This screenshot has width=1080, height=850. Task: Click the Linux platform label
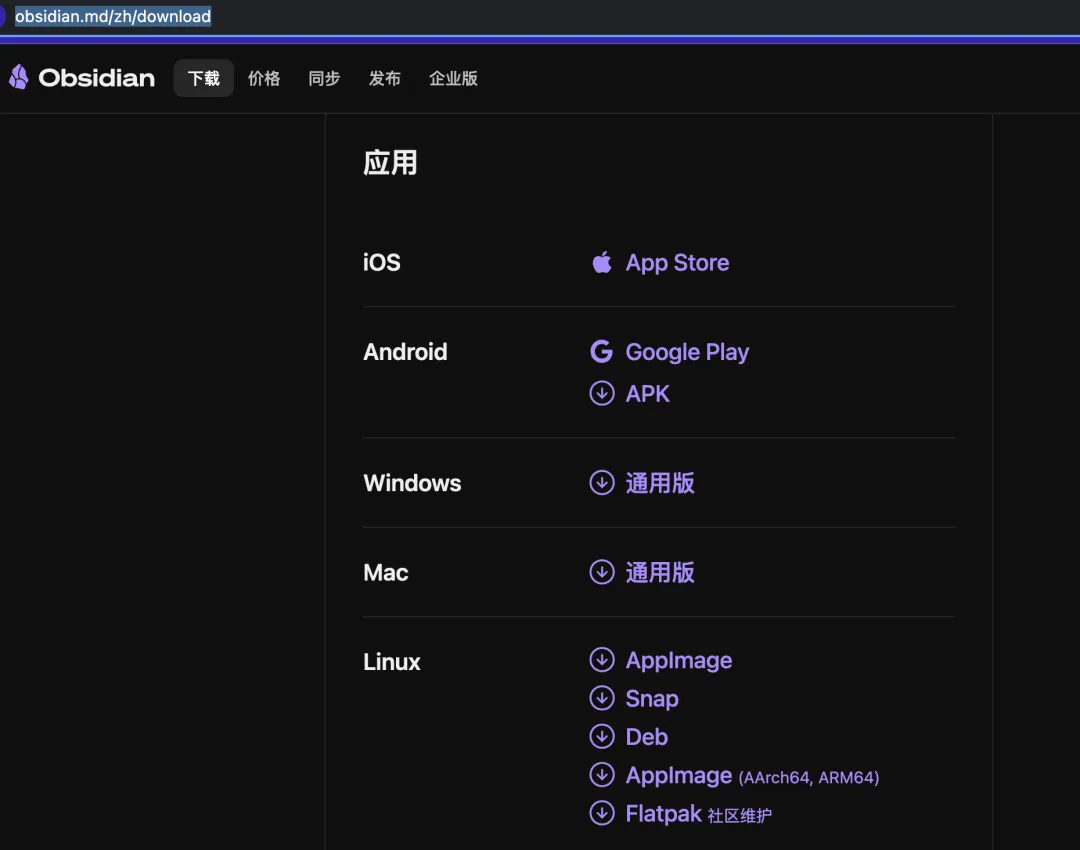[391, 662]
